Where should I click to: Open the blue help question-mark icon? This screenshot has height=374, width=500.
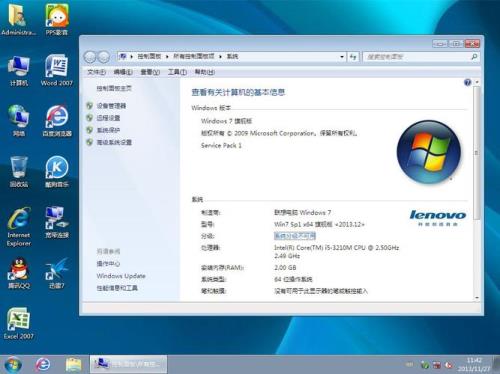pos(468,82)
